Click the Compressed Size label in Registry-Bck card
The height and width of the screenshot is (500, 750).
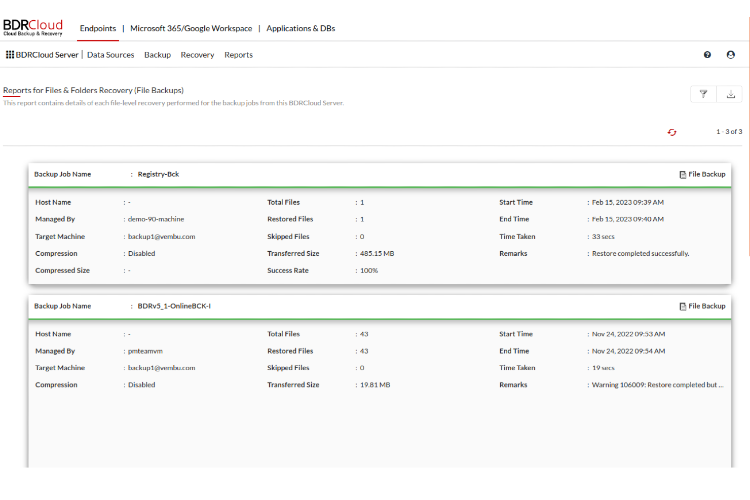tap(62, 270)
